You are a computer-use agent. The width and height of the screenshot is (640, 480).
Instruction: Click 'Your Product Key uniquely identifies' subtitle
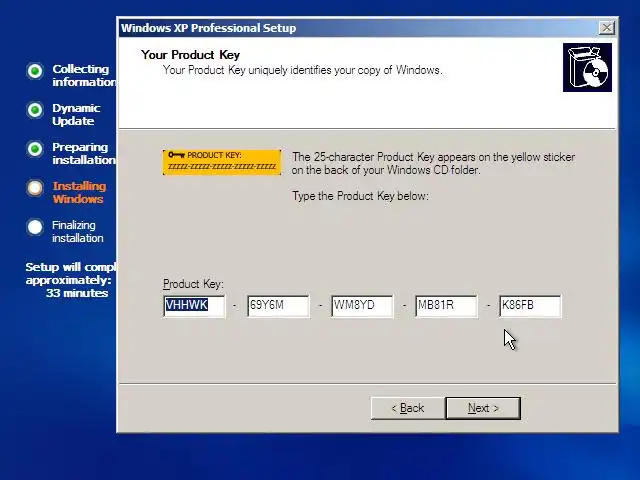[x=302, y=70]
